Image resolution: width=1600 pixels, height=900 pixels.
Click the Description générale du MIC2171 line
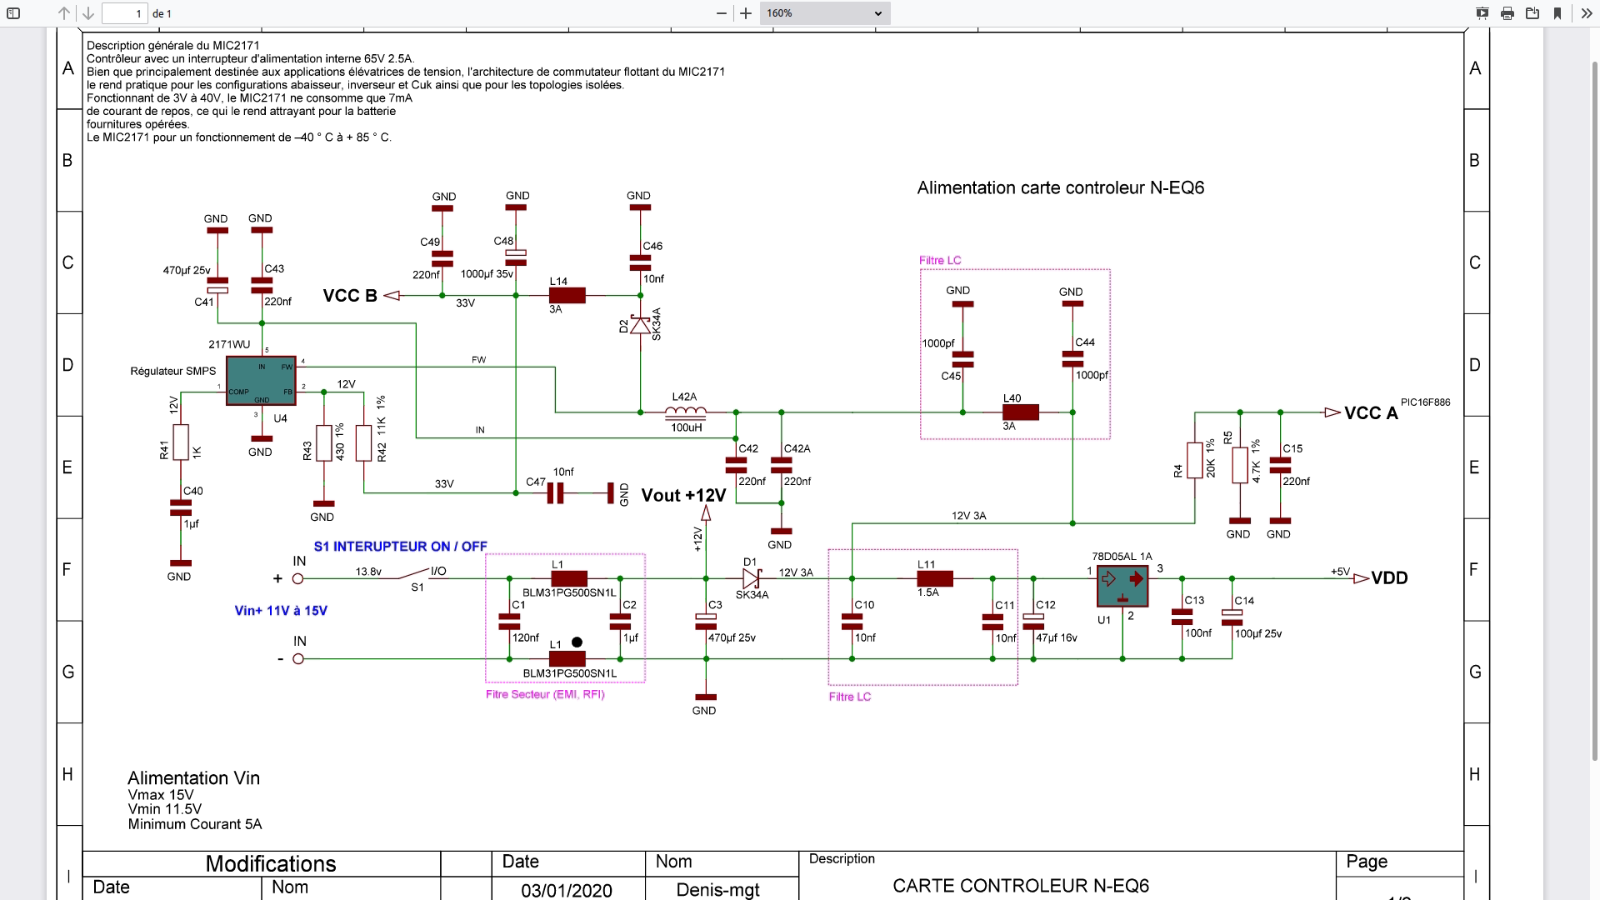173,45
